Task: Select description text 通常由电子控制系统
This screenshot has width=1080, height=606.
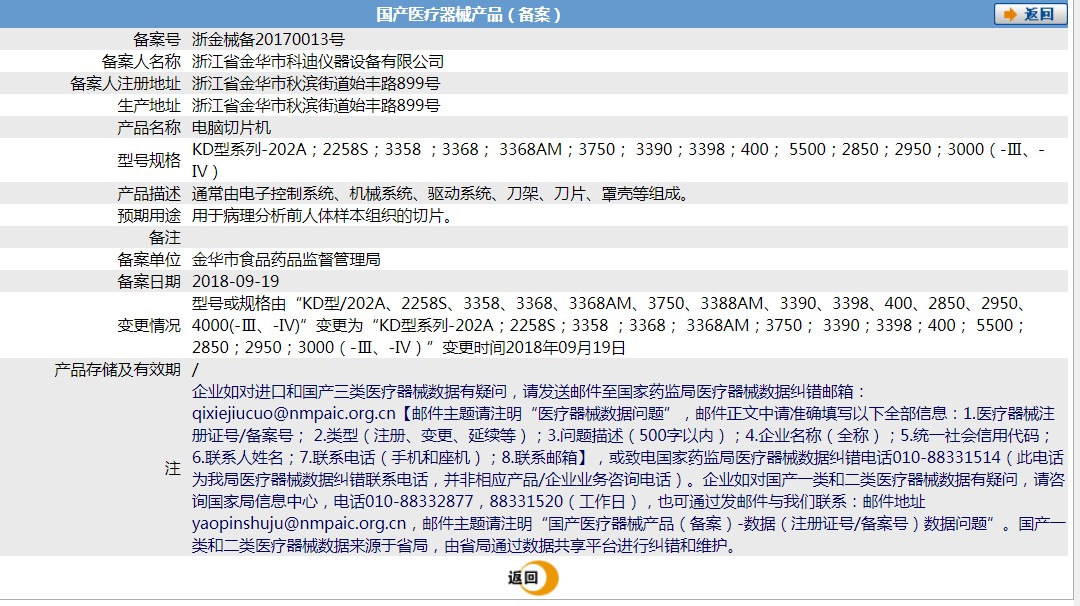Action: (x=262, y=194)
